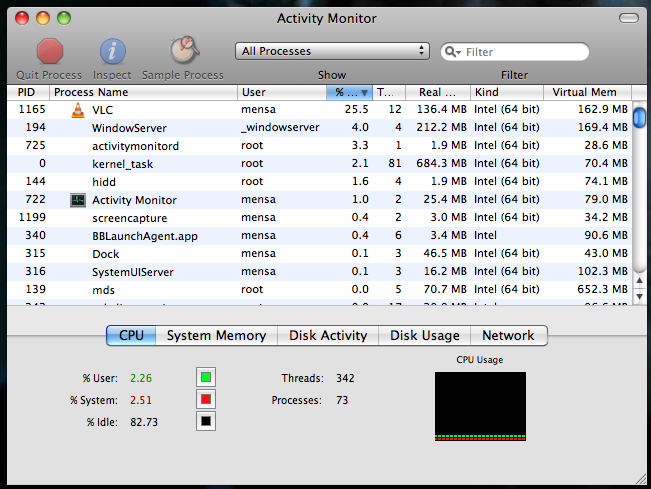Select the Activity Monitor process icon
The image size is (651, 489).
coord(78,200)
